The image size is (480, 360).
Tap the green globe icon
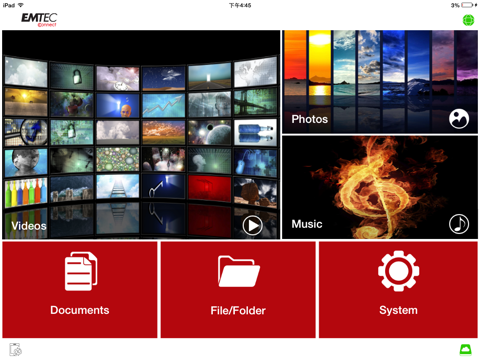(x=468, y=20)
